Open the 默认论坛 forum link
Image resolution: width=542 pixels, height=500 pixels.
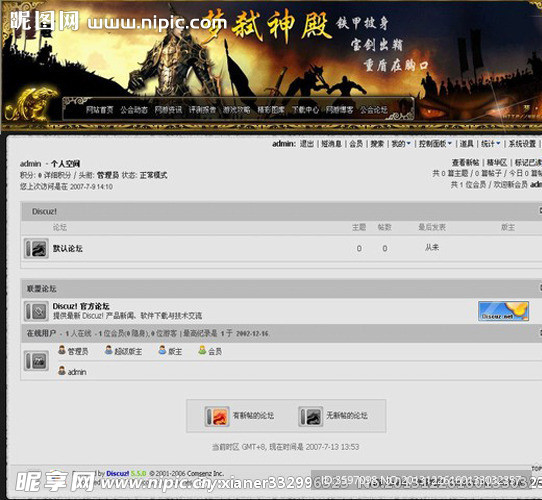(x=67, y=248)
